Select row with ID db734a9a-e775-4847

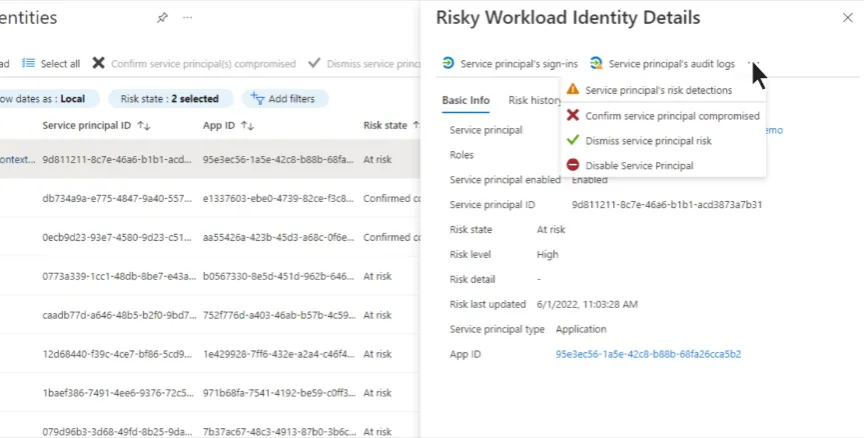(x=210, y=198)
